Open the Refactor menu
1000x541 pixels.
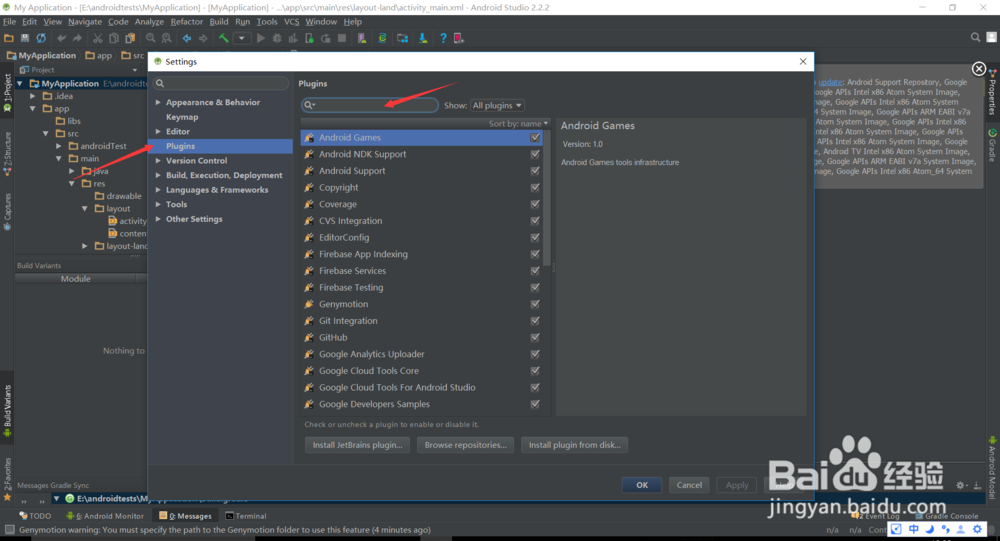coord(186,22)
